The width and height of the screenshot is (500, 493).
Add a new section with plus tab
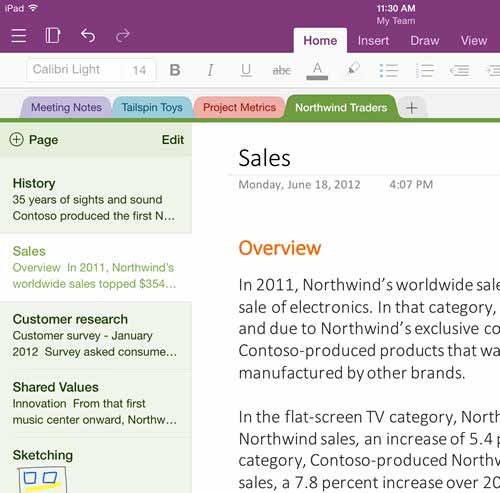coord(412,108)
